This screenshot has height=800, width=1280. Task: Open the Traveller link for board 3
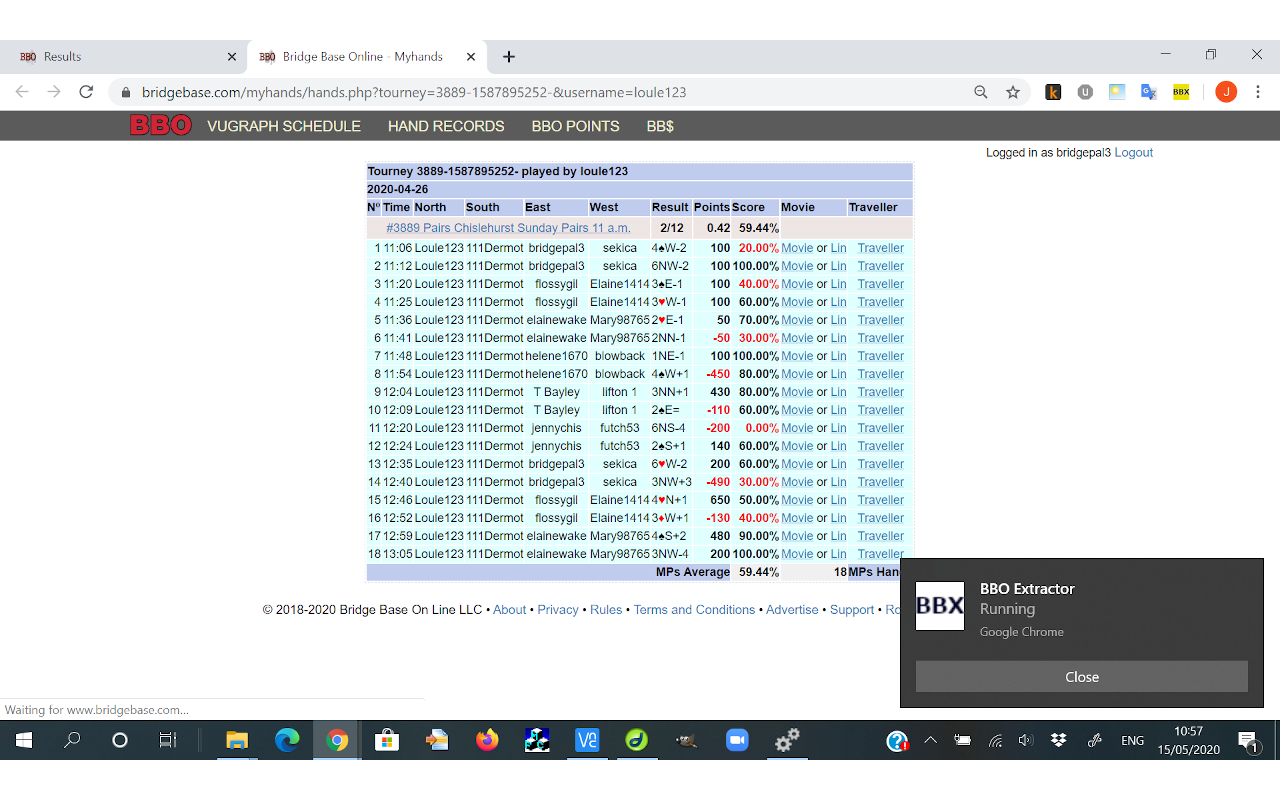point(881,284)
